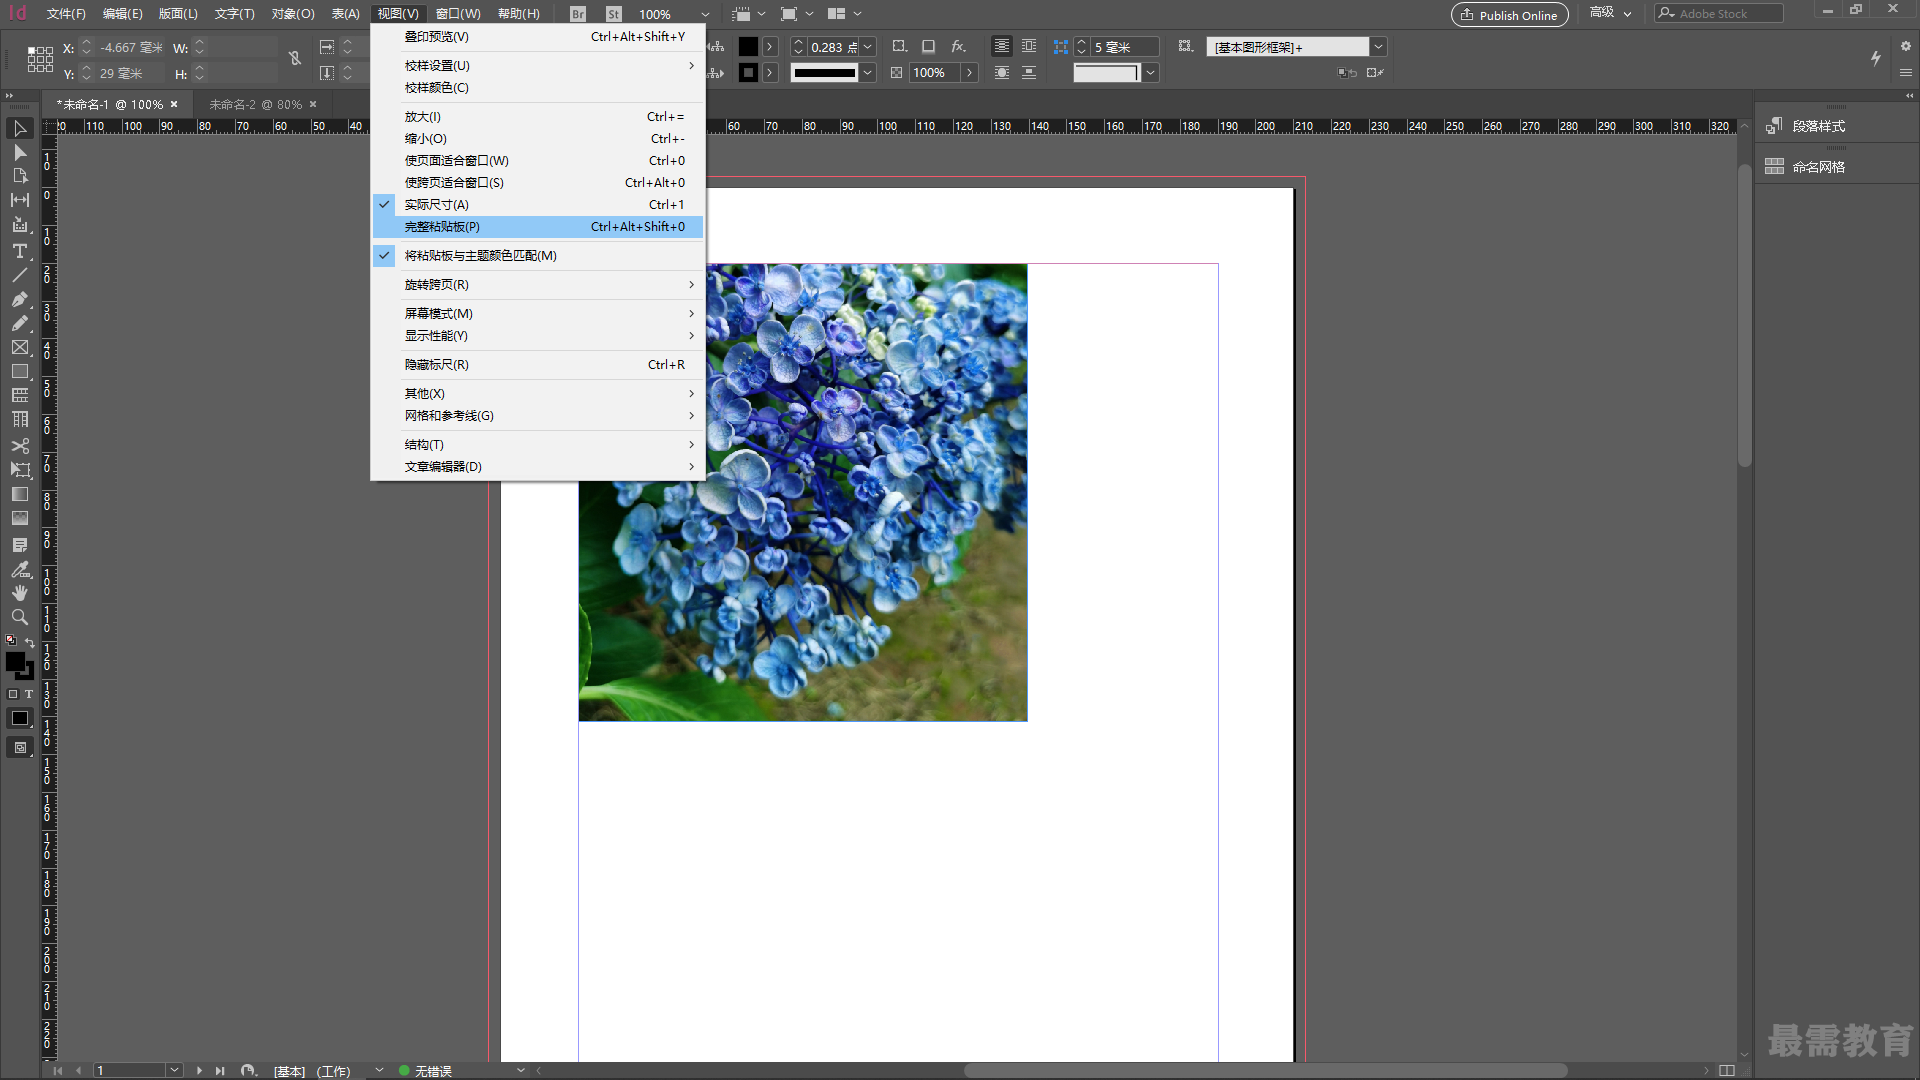The height and width of the screenshot is (1080, 1920).
Task: Click the stroke style preview line
Action: (x=824, y=72)
